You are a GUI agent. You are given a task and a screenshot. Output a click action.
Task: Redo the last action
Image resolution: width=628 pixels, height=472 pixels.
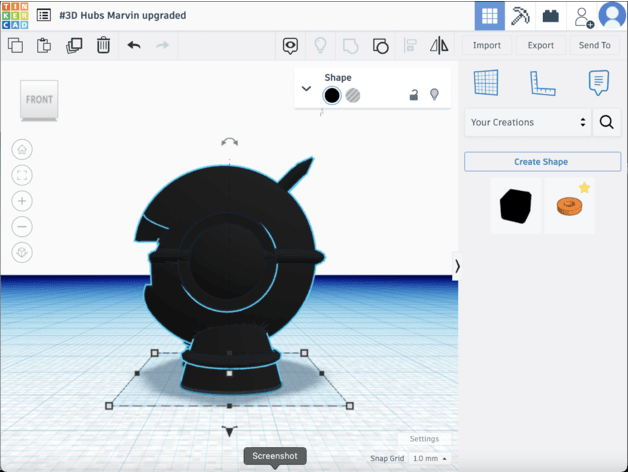tap(162, 45)
